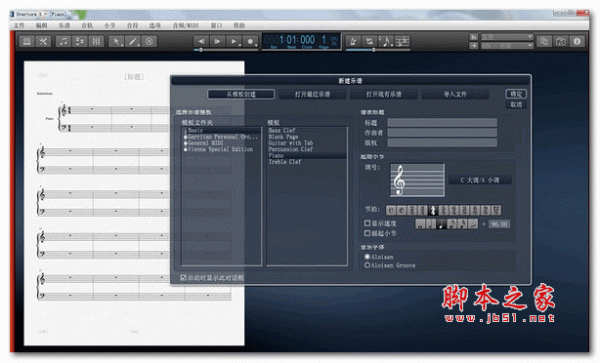Screen dimensions: 600x363
Task: Click the 版权 copyright input field
Action: coord(442,142)
